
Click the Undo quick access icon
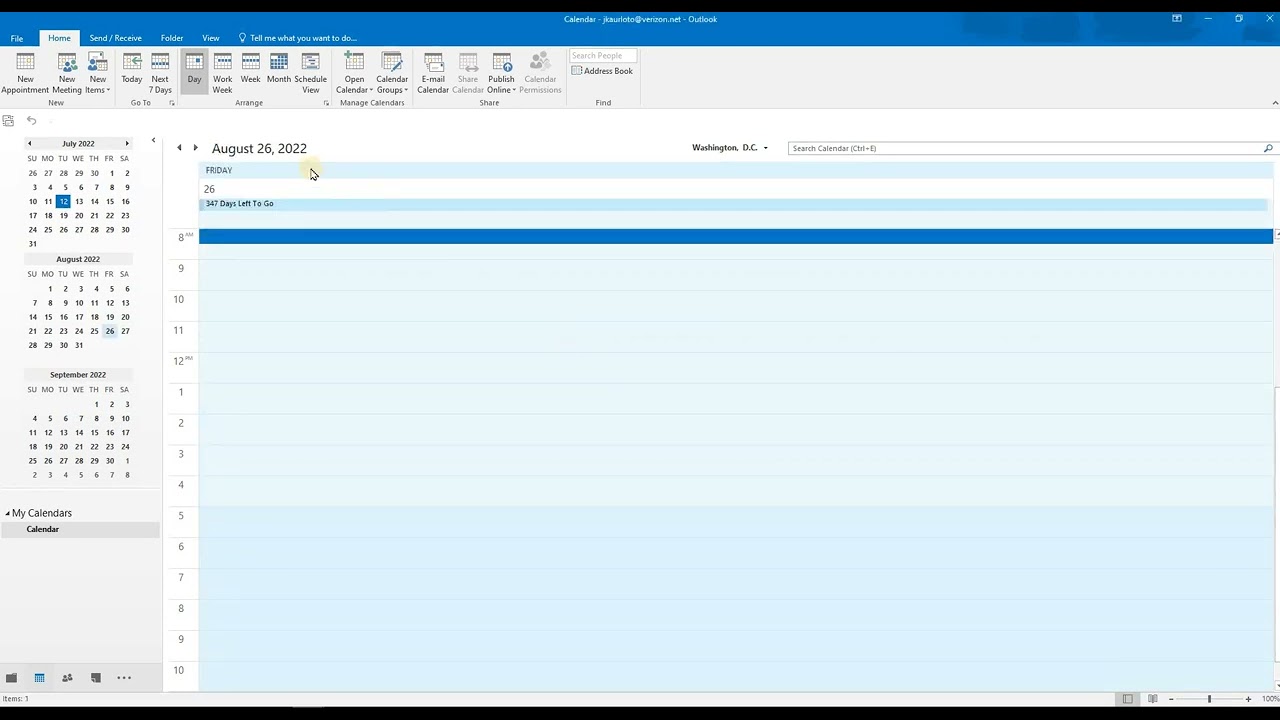click(32, 121)
